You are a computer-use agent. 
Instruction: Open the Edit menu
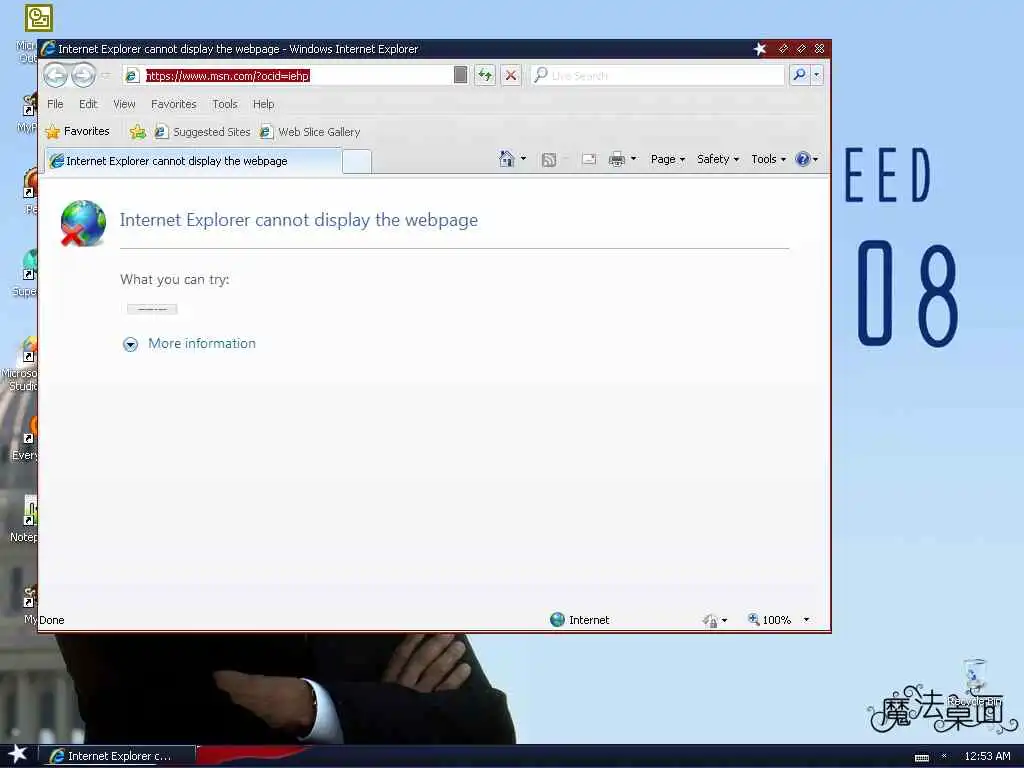coord(88,104)
